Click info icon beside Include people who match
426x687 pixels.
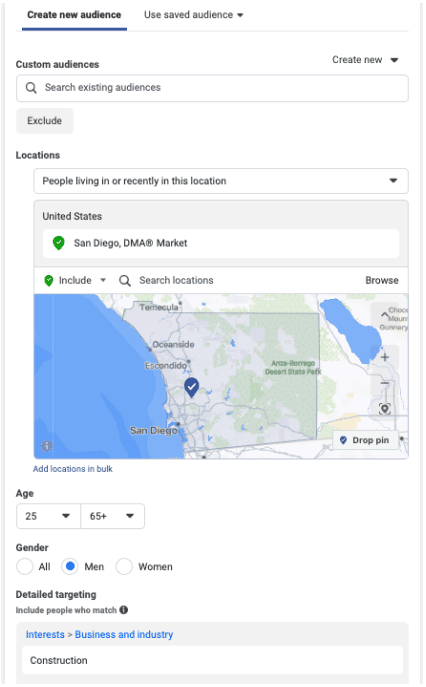point(124,610)
